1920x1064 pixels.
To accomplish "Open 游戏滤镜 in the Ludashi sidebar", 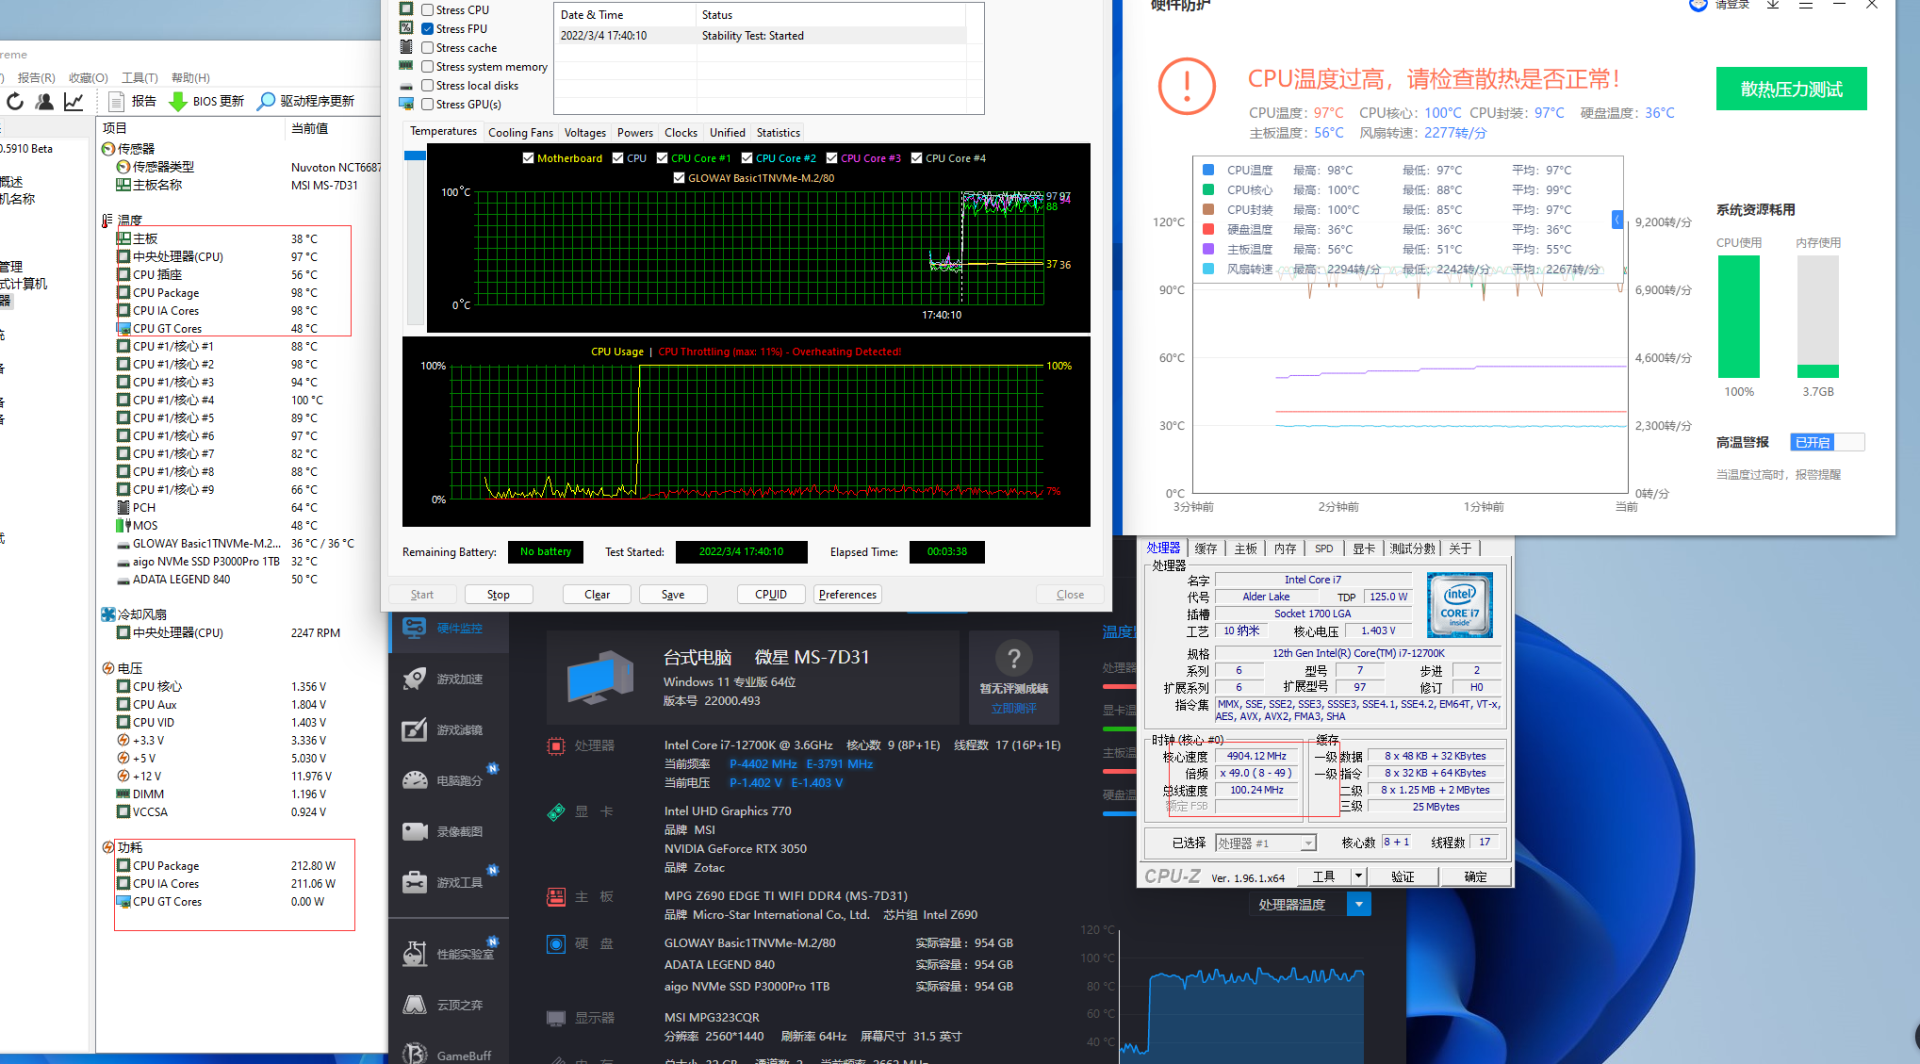I will pos(448,730).
